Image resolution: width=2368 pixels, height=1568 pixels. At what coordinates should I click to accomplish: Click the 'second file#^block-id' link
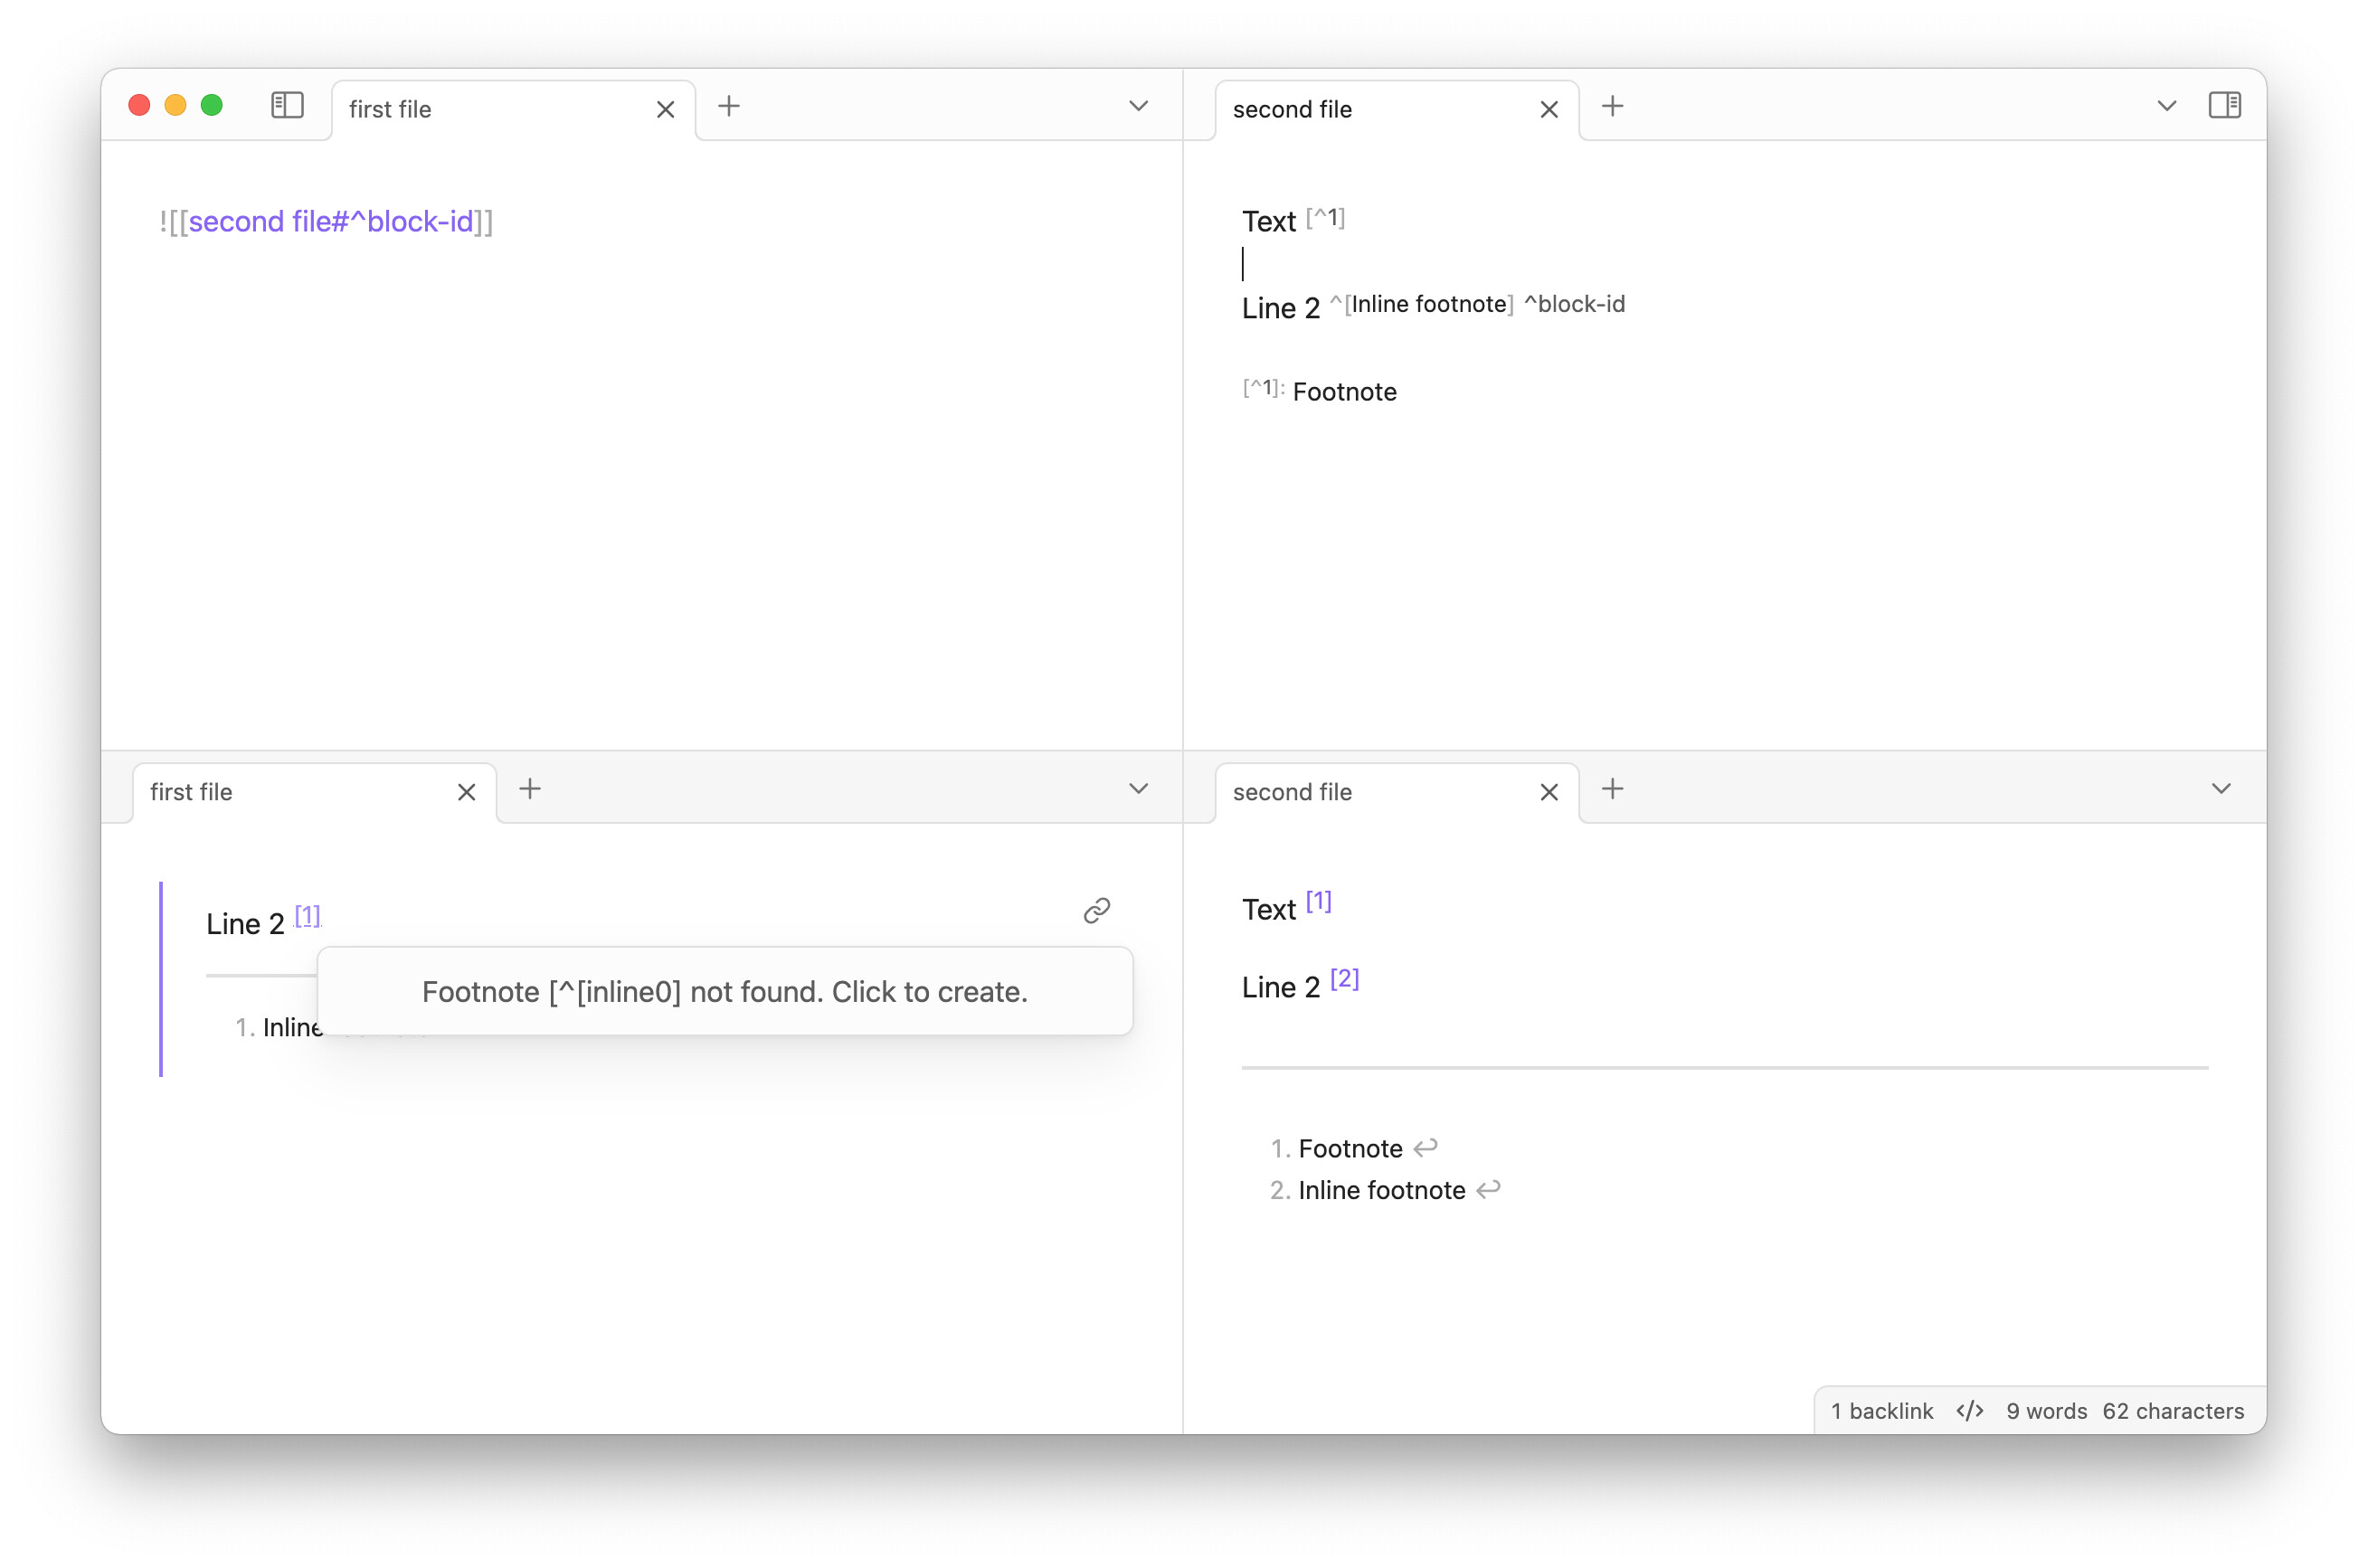pyautogui.click(x=330, y=221)
